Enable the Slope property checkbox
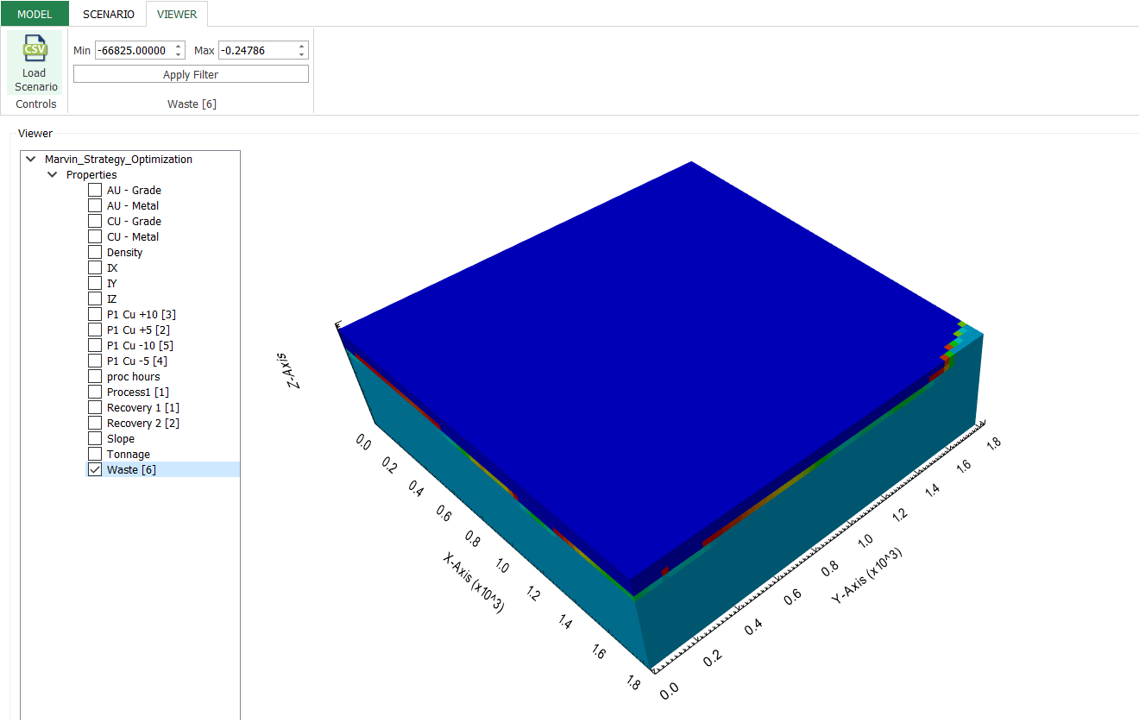1139x720 pixels. (95, 439)
